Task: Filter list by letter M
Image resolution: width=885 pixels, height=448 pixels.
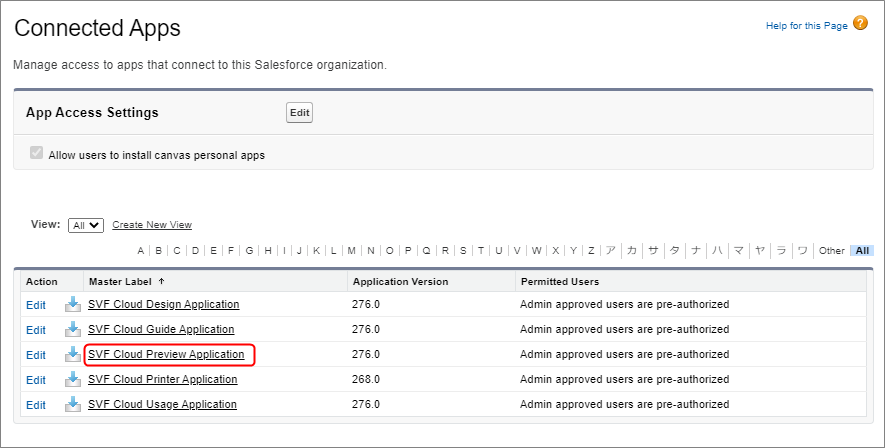Action: (x=352, y=251)
